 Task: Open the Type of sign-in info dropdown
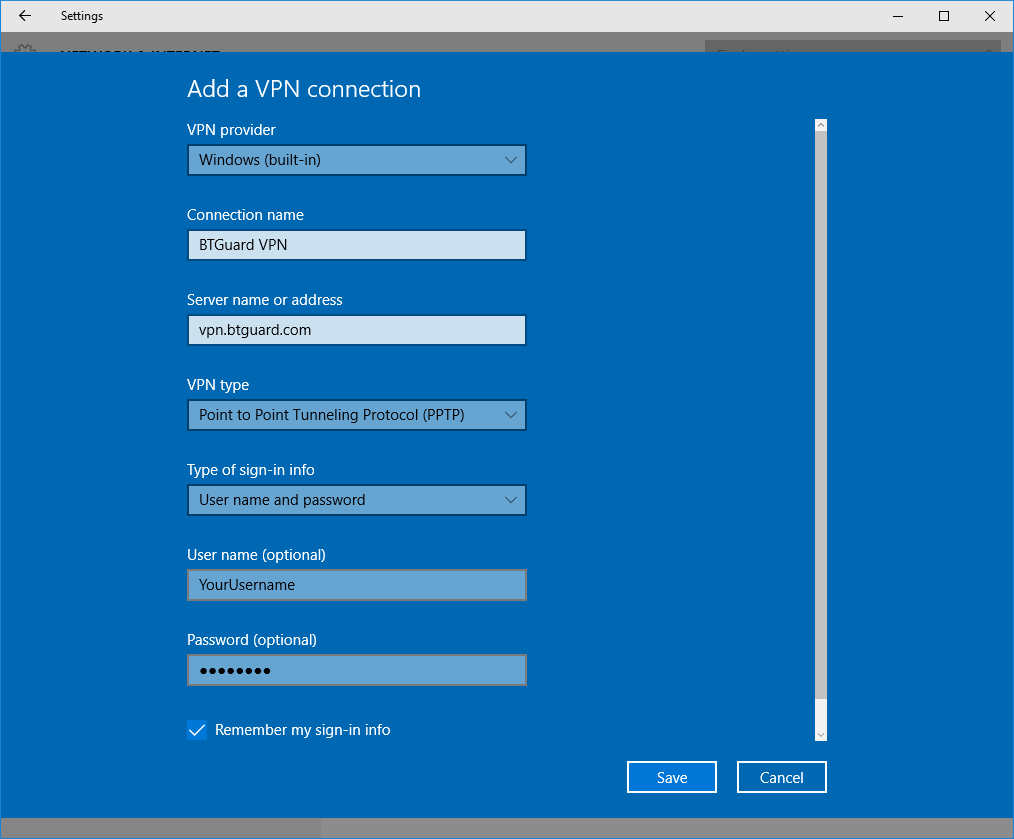click(356, 500)
